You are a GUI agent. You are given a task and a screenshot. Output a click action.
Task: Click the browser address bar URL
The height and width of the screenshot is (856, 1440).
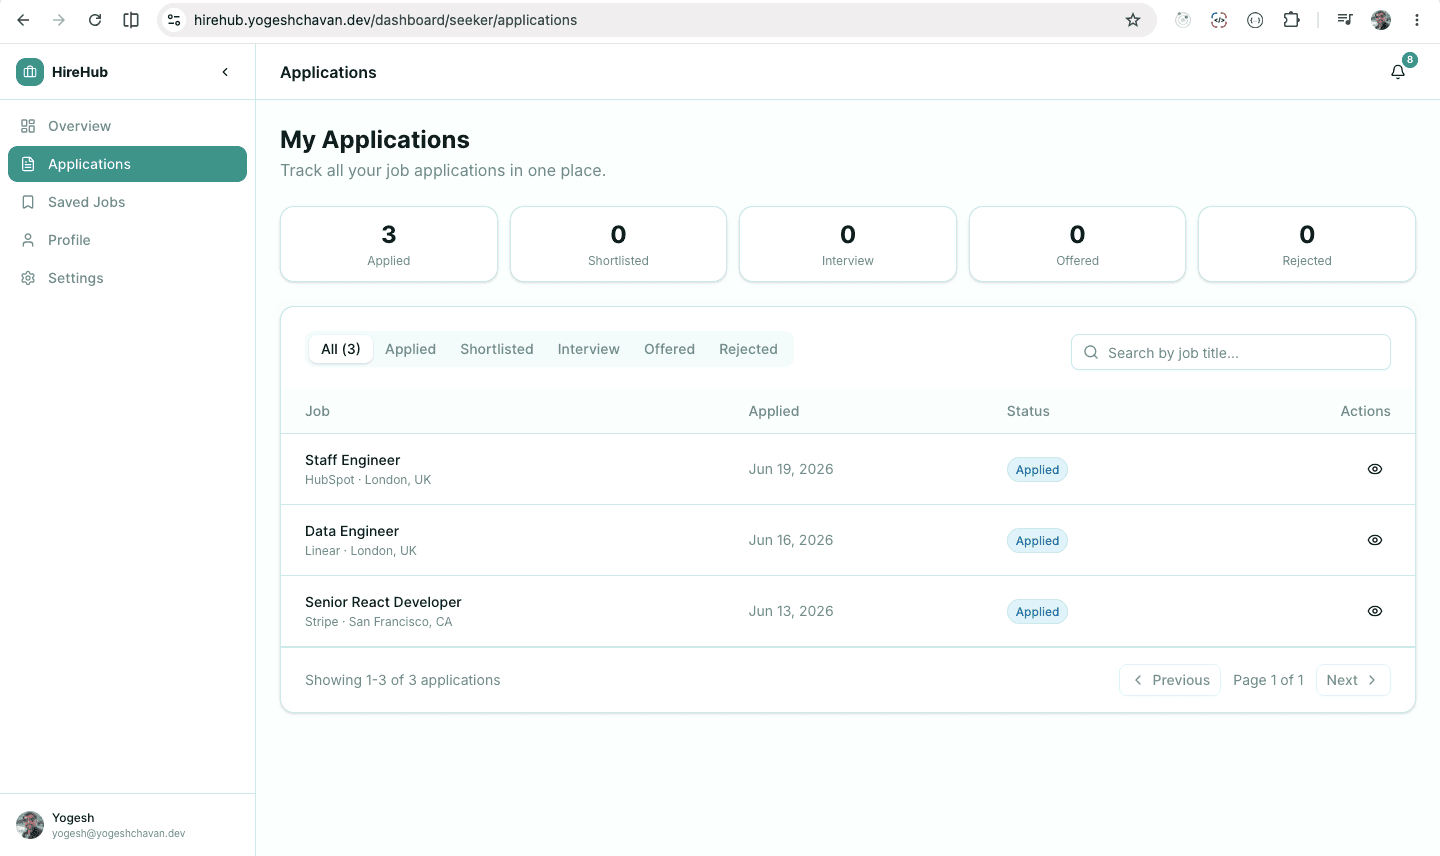click(x=385, y=20)
